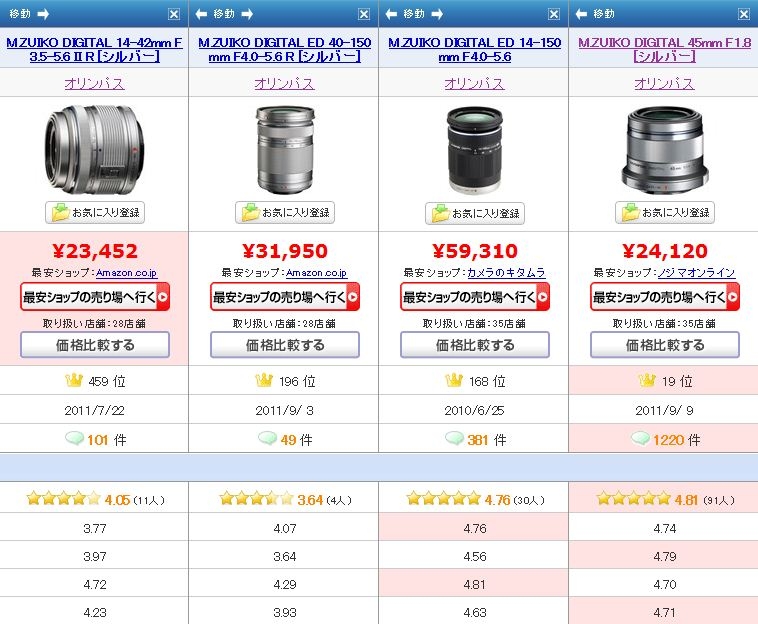View the 45mm F1.8 lens image

[665, 150]
